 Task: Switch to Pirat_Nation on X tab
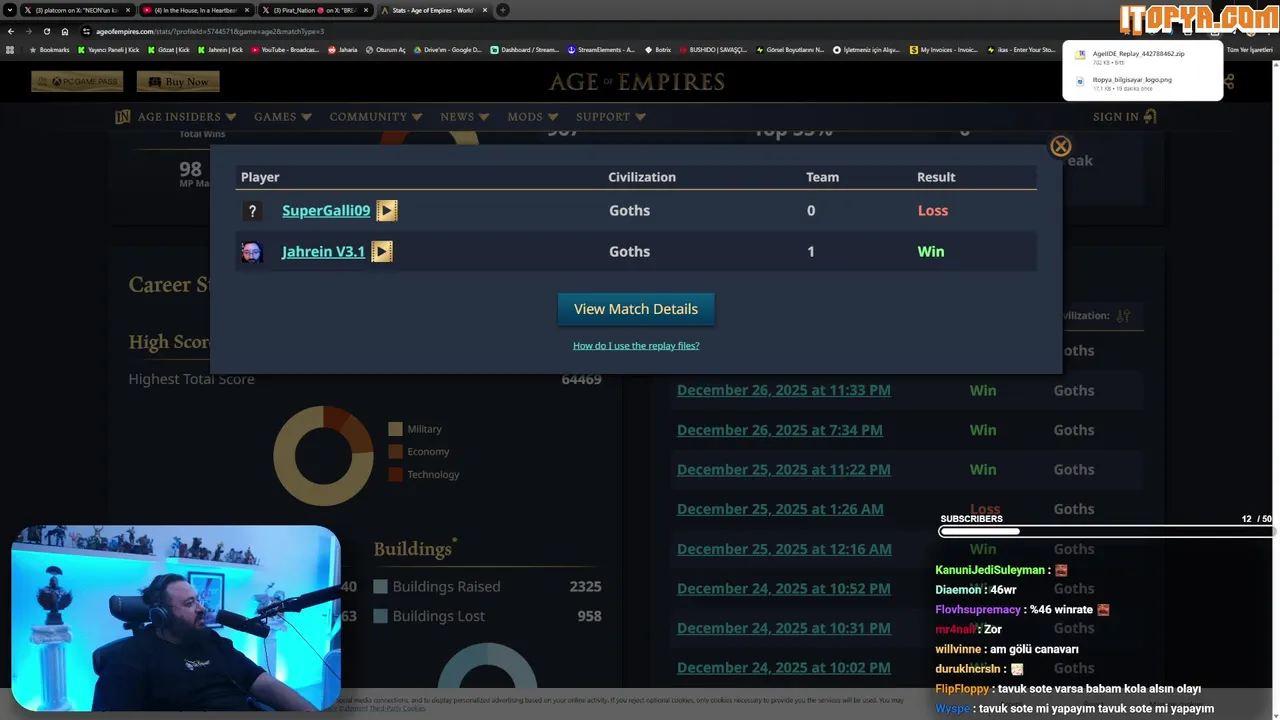pos(314,10)
